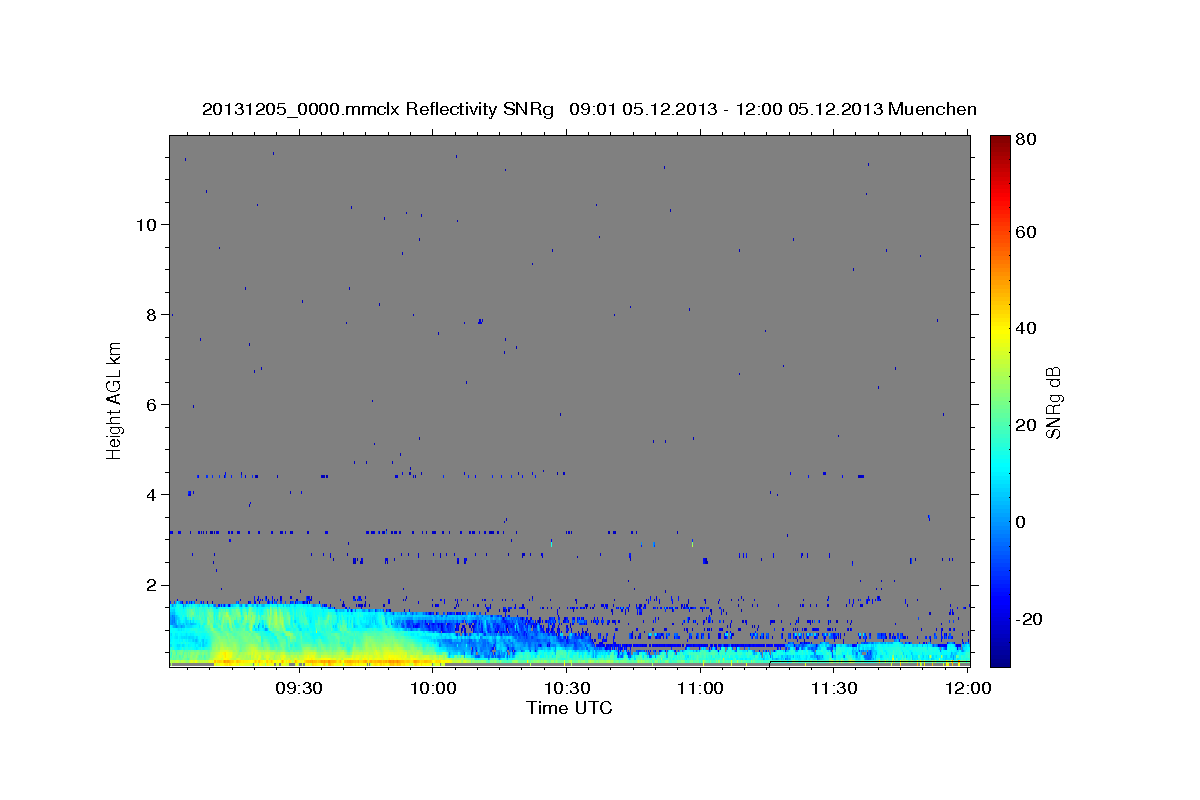Viewport: 1200px width, 800px height.
Task: Click the 12:00 time tick label
Action: tap(968, 688)
